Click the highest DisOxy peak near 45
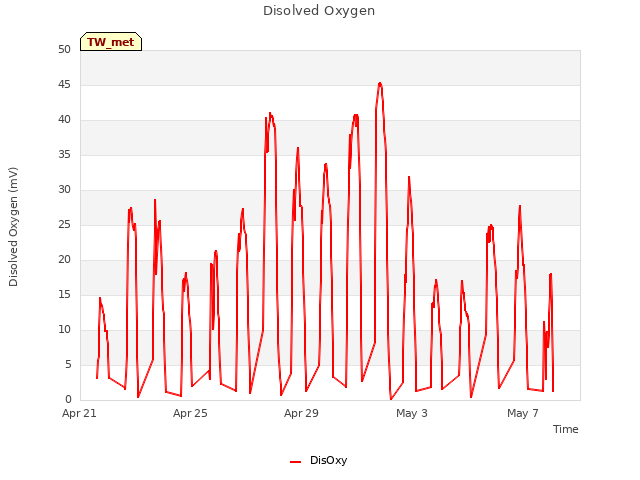The height and width of the screenshot is (480, 640). [380, 84]
